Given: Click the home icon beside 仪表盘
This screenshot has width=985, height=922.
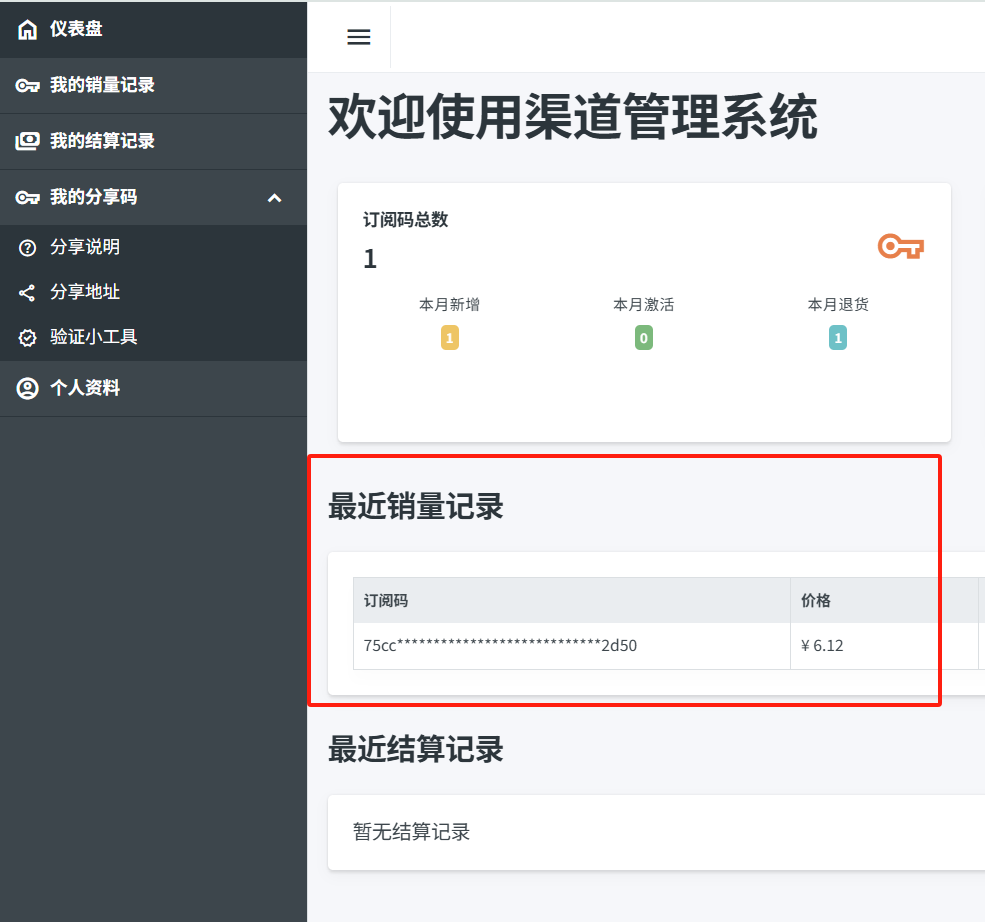Looking at the screenshot, I should pyautogui.click(x=27, y=29).
